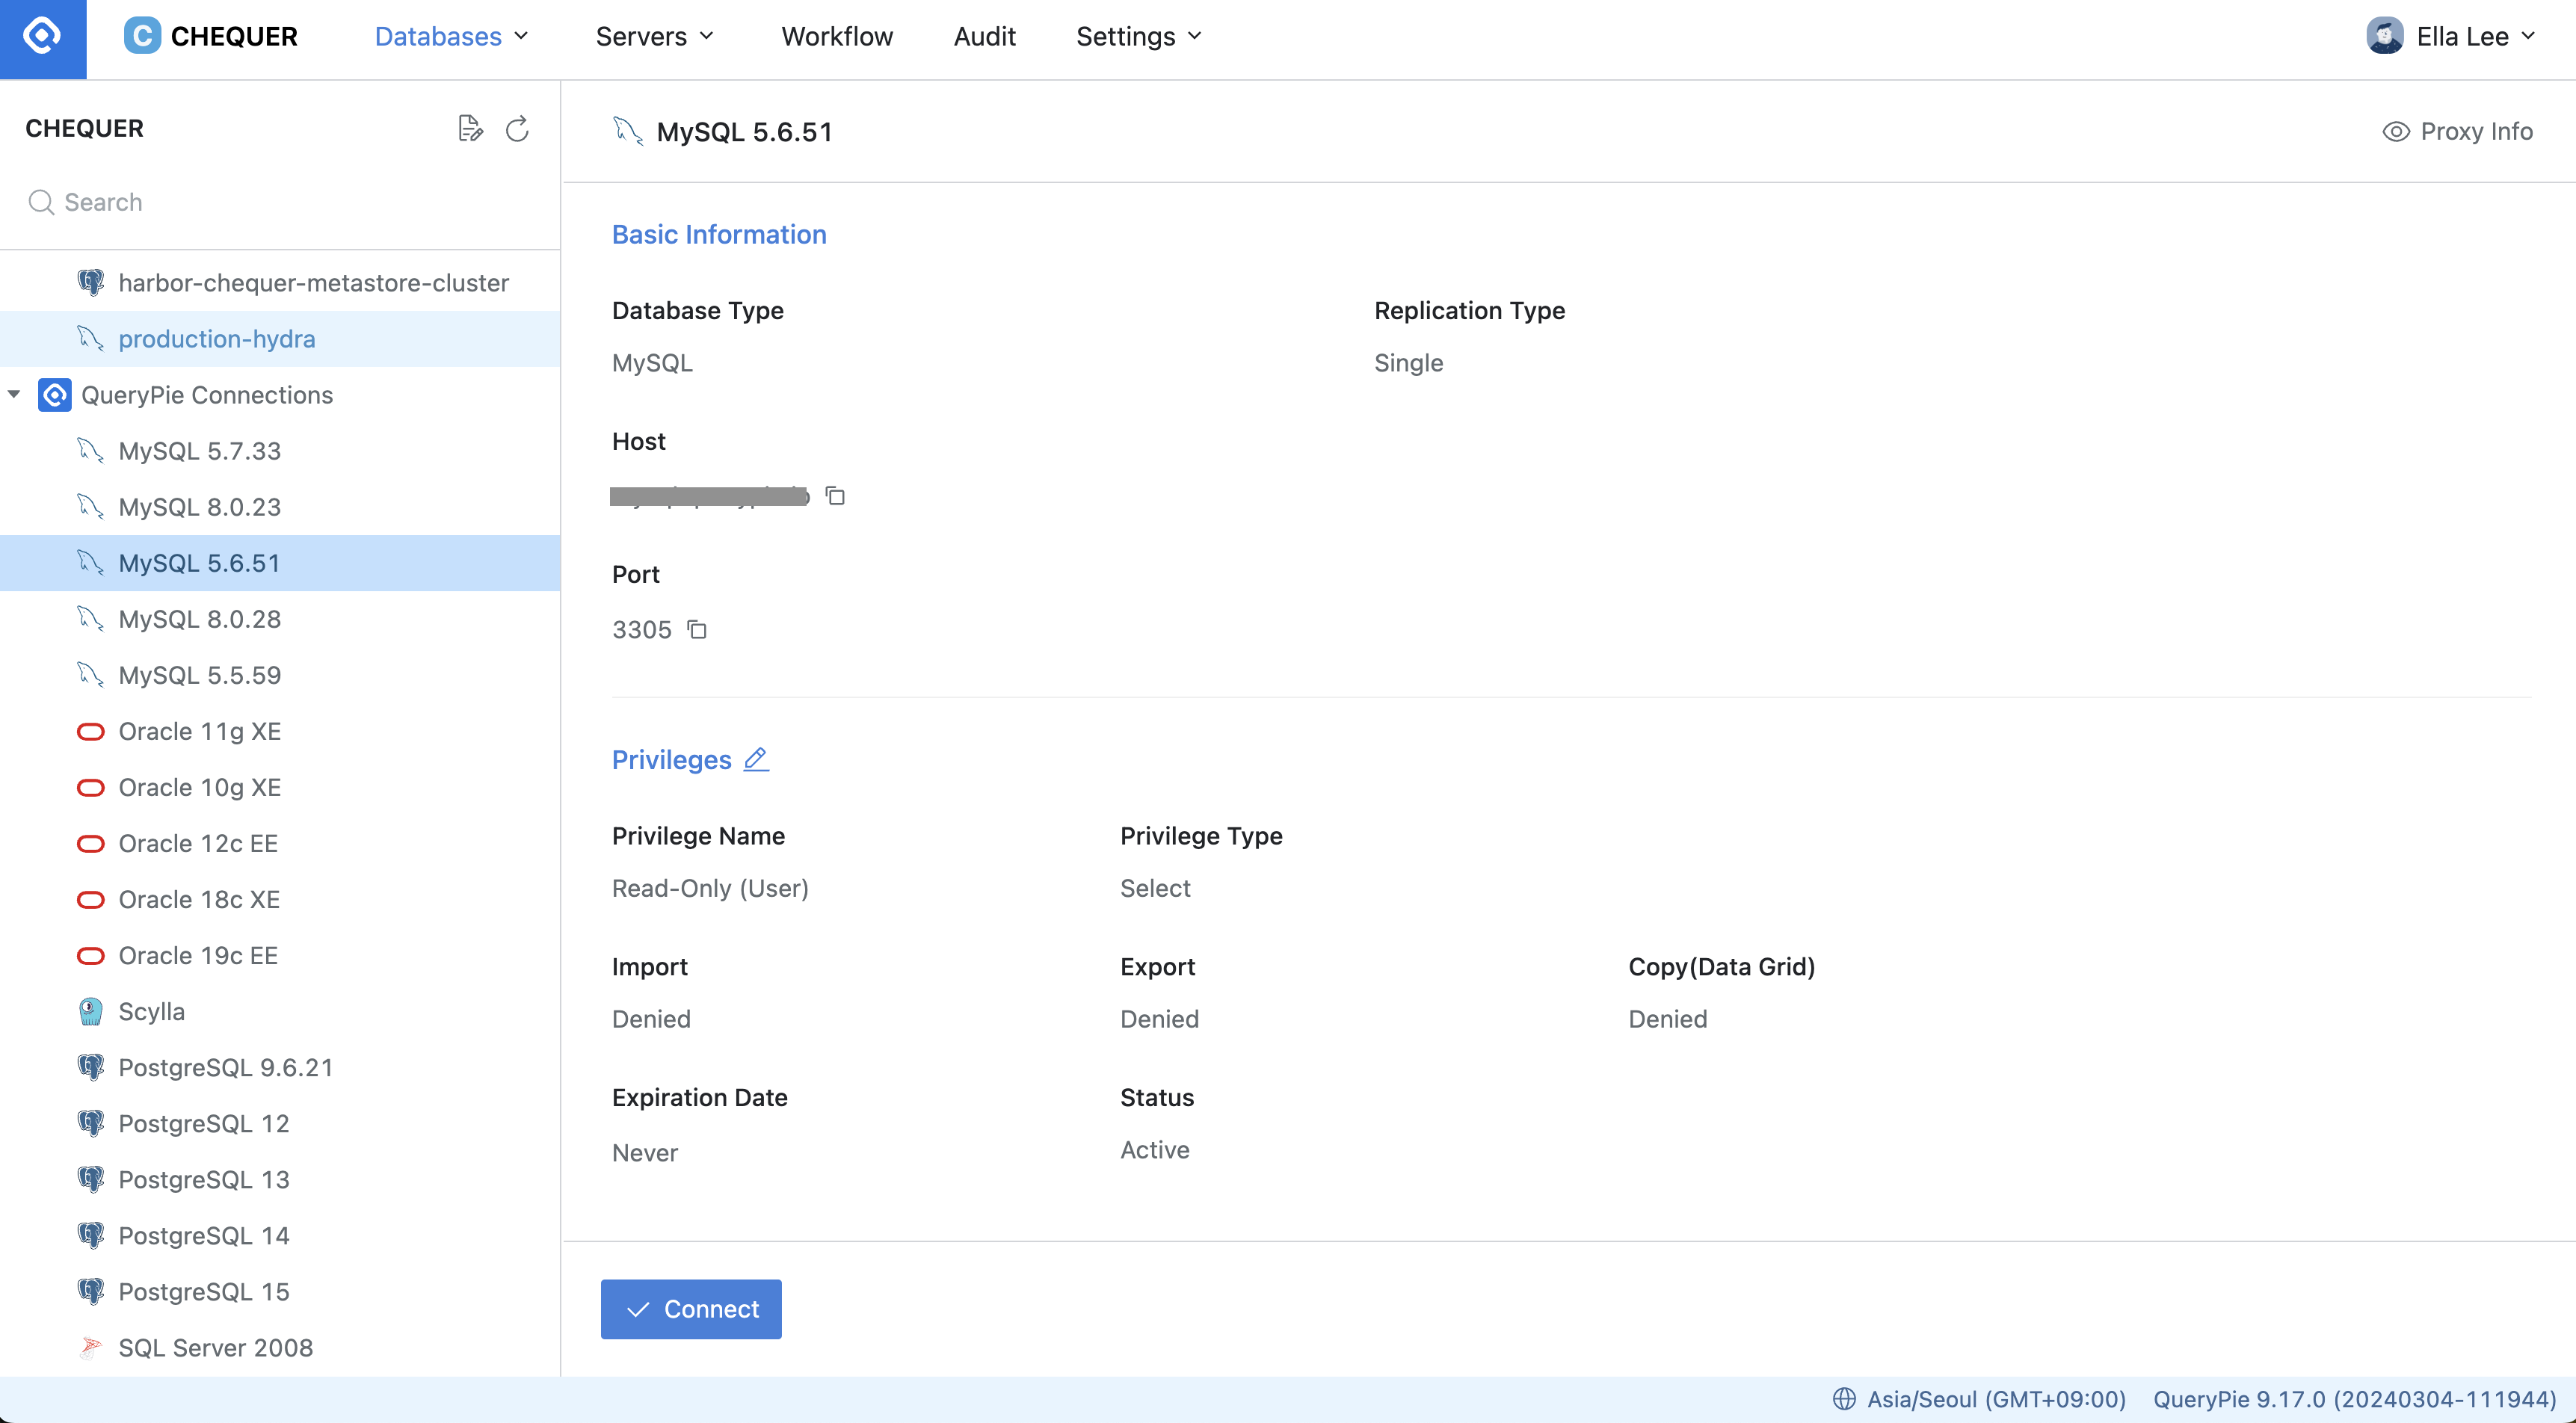The height and width of the screenshot is (1423, 2576).
Task: Click the Connect button
Action: coord(691,1309)
